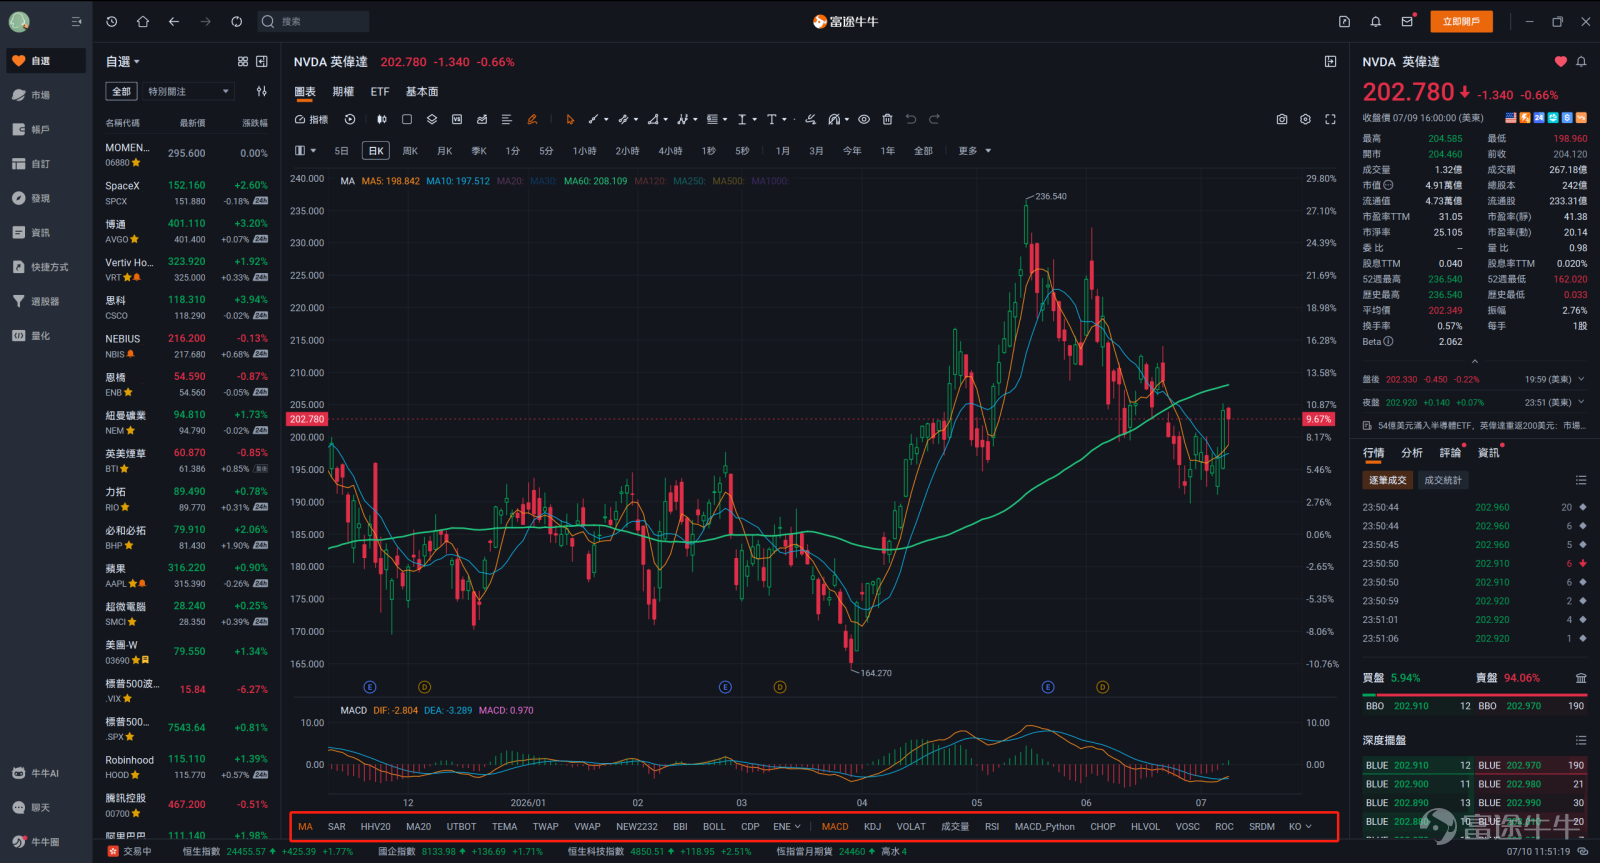Open the notifications bell in the title bar

pyautogui.click(x=1376, y=21)
